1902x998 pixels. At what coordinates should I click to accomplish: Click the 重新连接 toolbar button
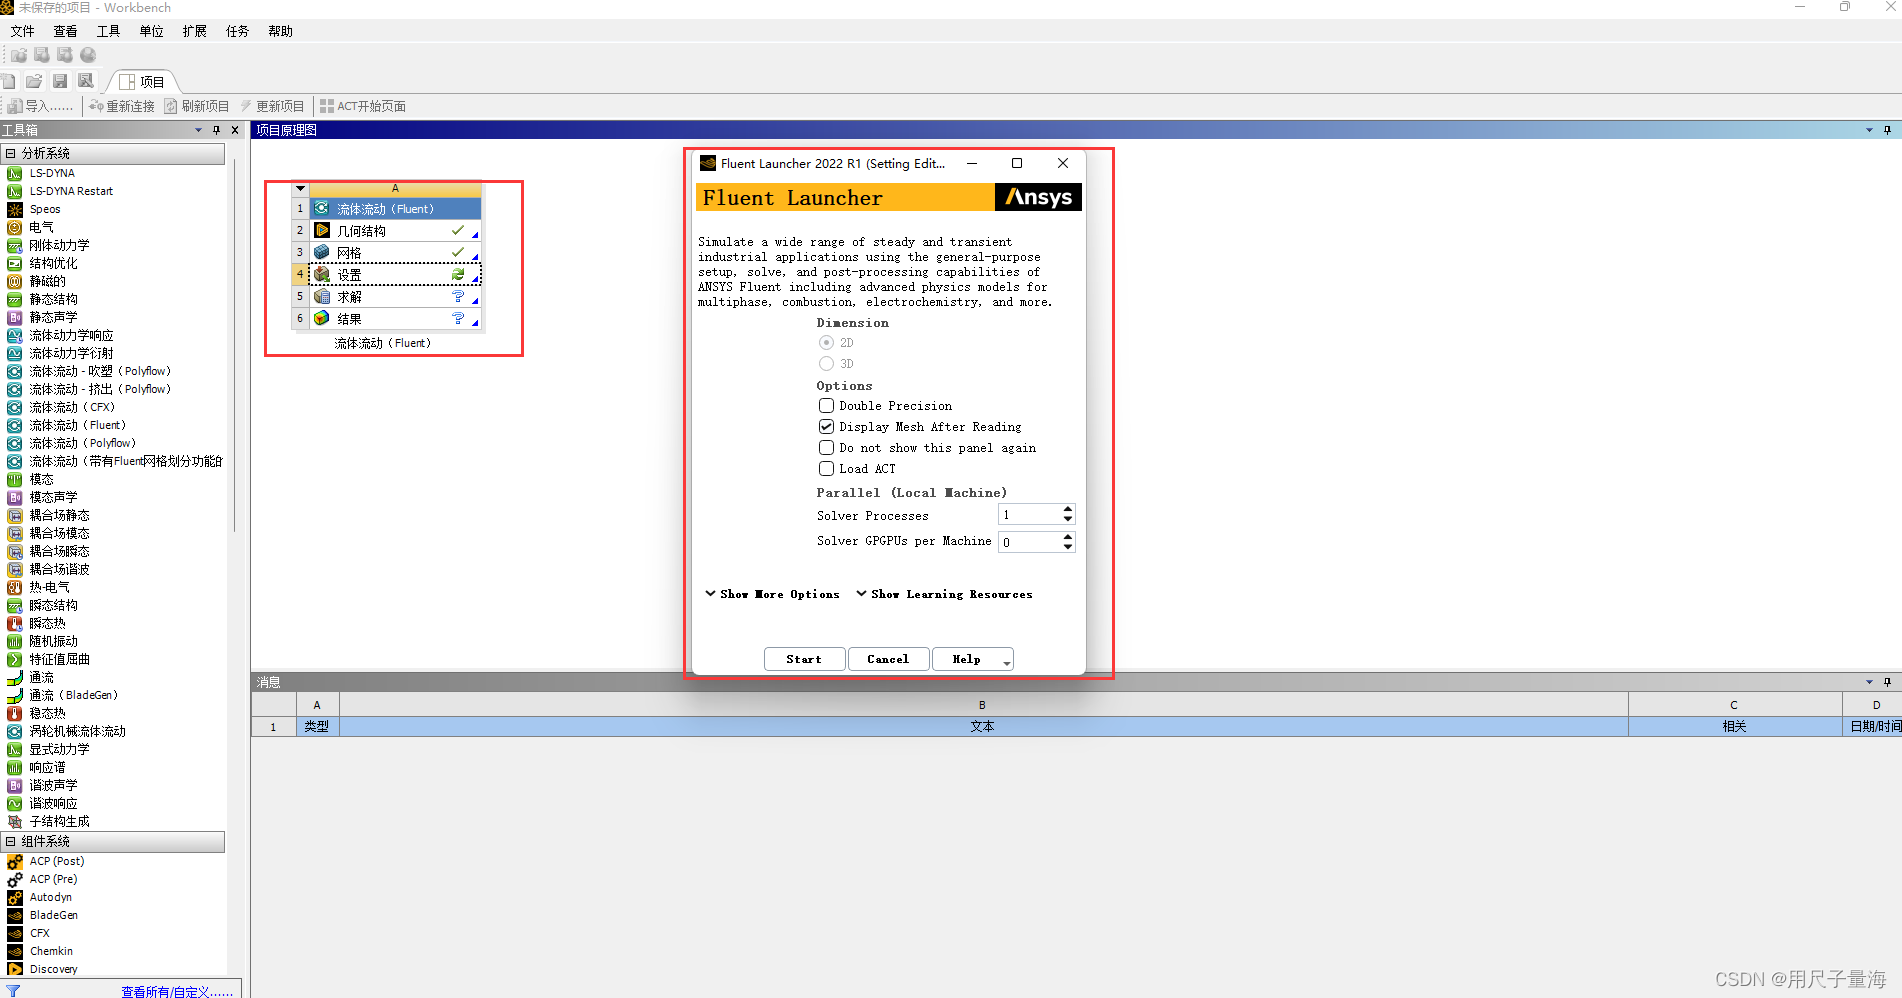coord(122,106)
